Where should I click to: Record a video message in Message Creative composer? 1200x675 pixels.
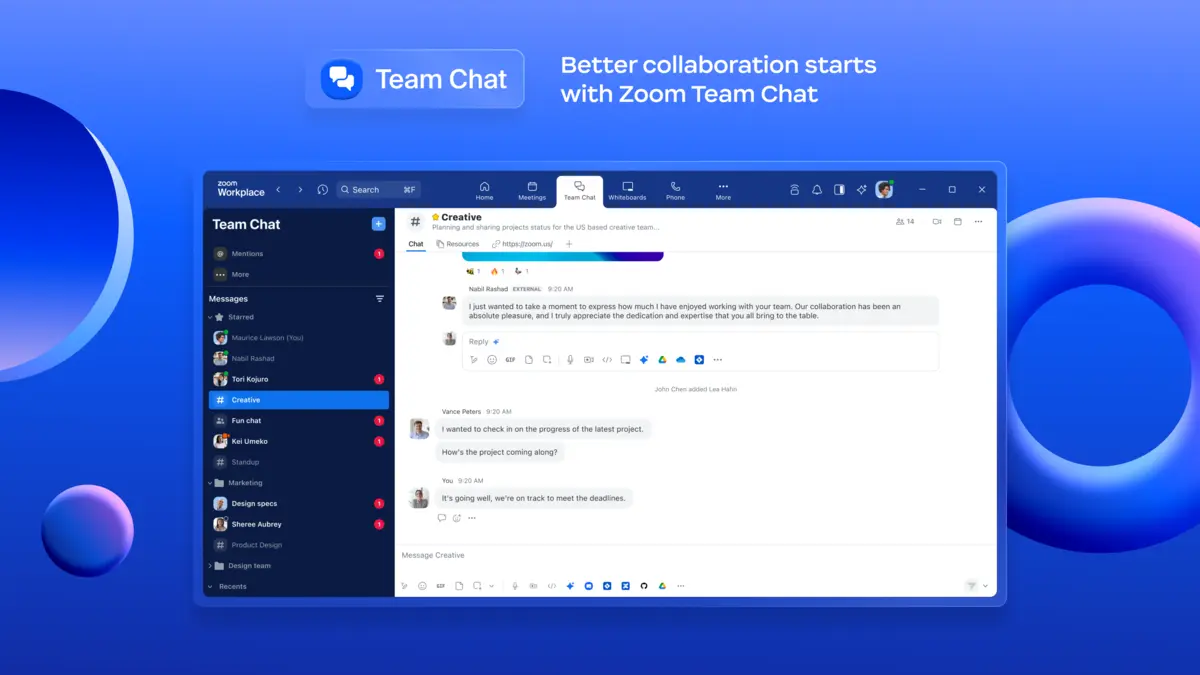533,586
